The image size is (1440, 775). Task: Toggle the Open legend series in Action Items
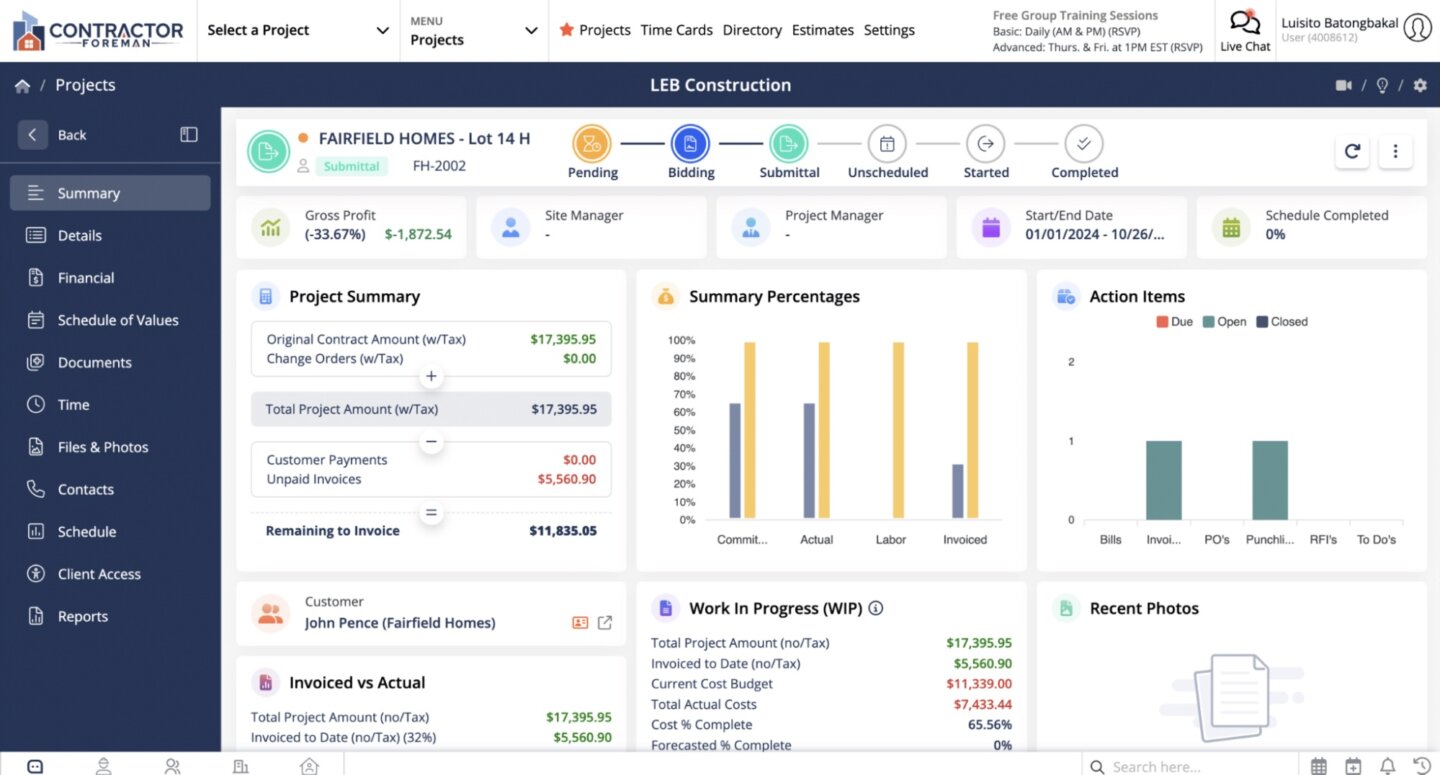[x=1224, y=322]
